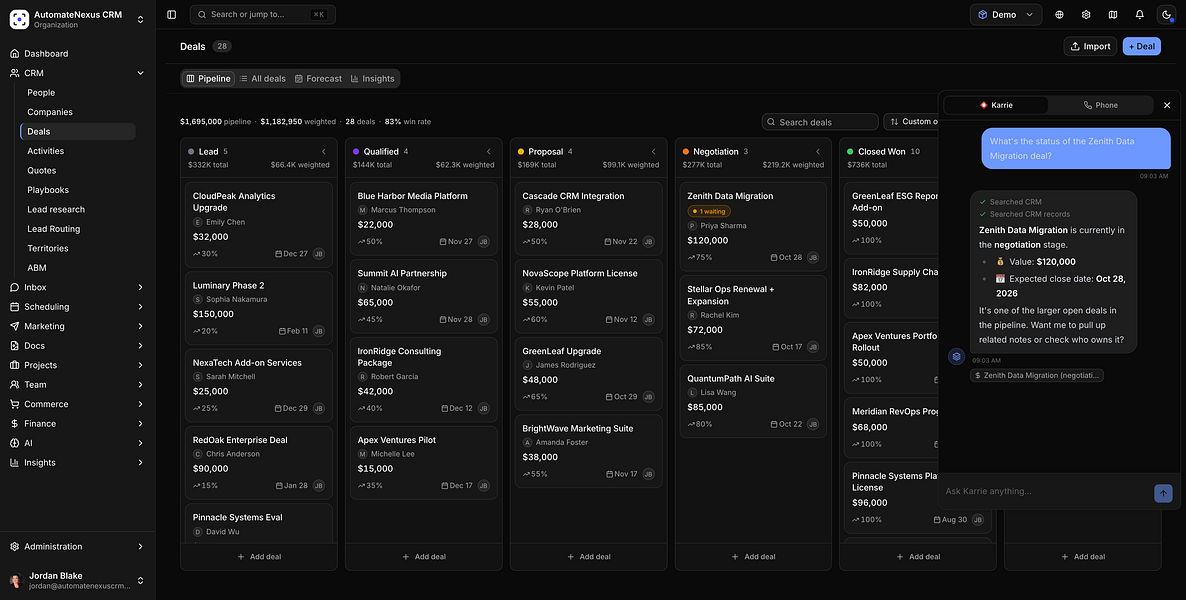Viewport: 1186px width, 600px height.
Task: Open the settings gear in top bar
Action: tap(1086, 14)
